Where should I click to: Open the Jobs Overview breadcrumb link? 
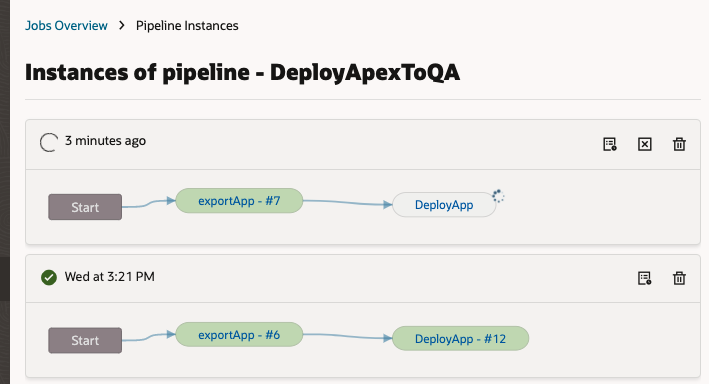point(66,26)
